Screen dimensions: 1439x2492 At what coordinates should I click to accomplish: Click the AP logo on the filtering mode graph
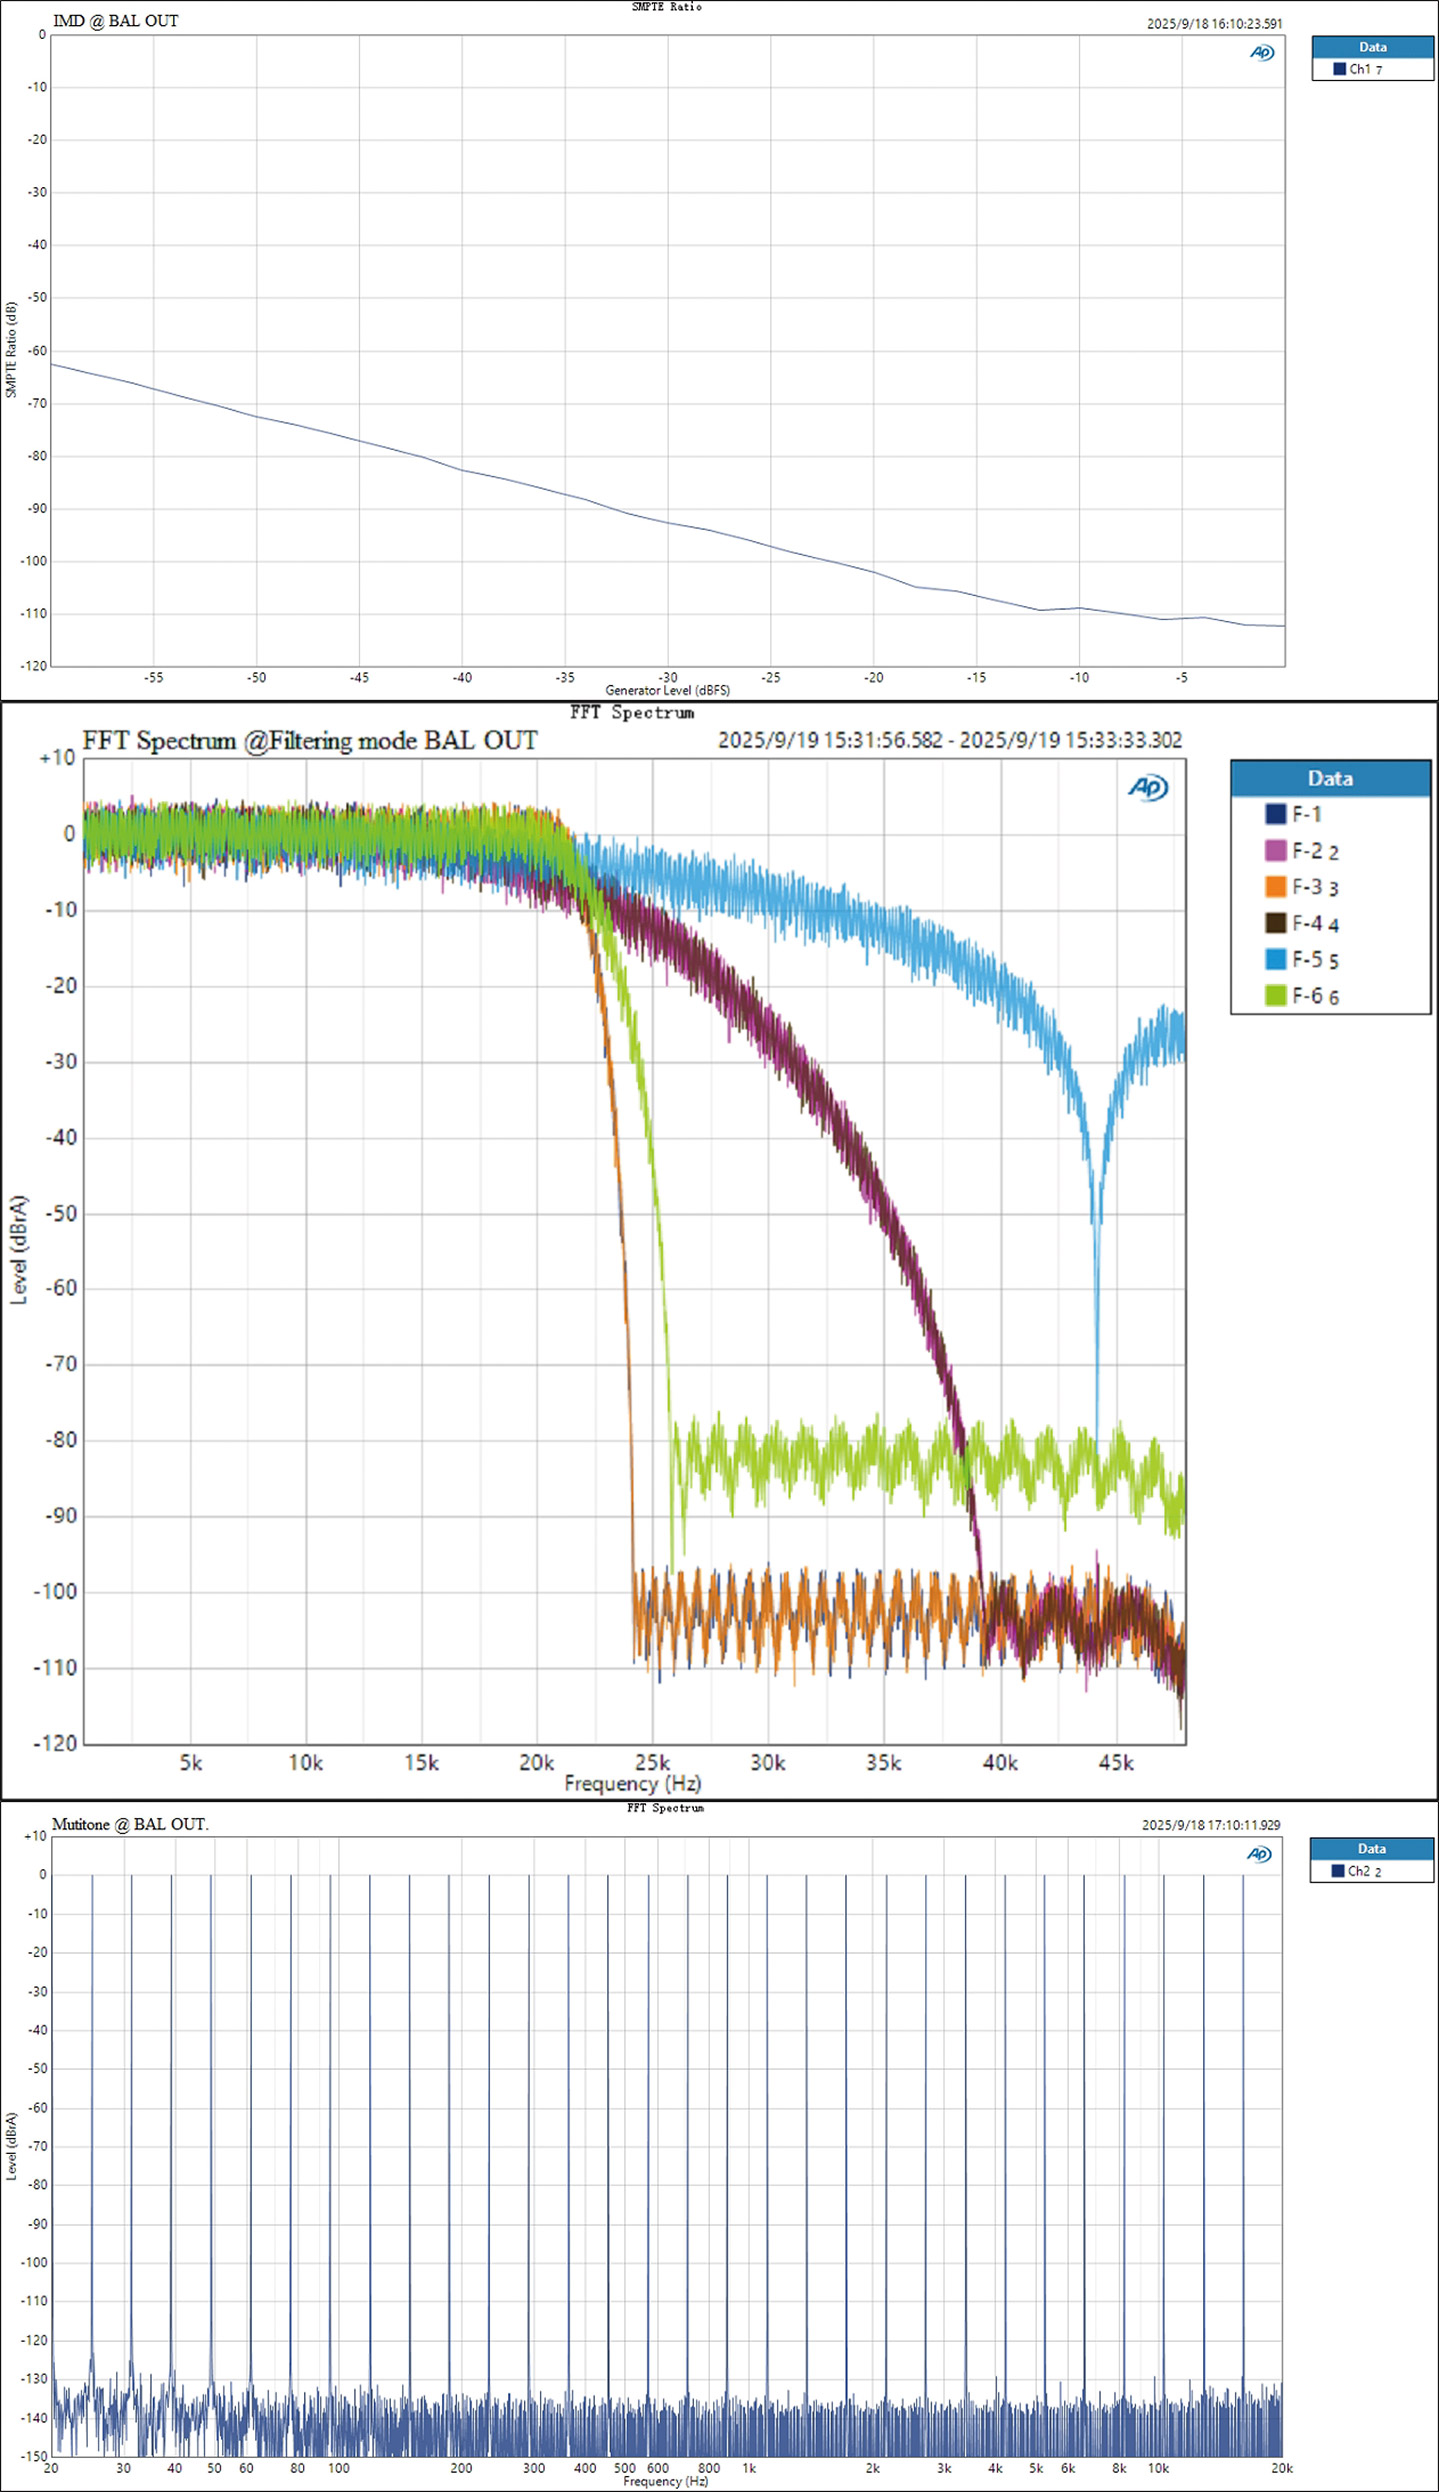pyautogui.click(x=1148, y=788)
